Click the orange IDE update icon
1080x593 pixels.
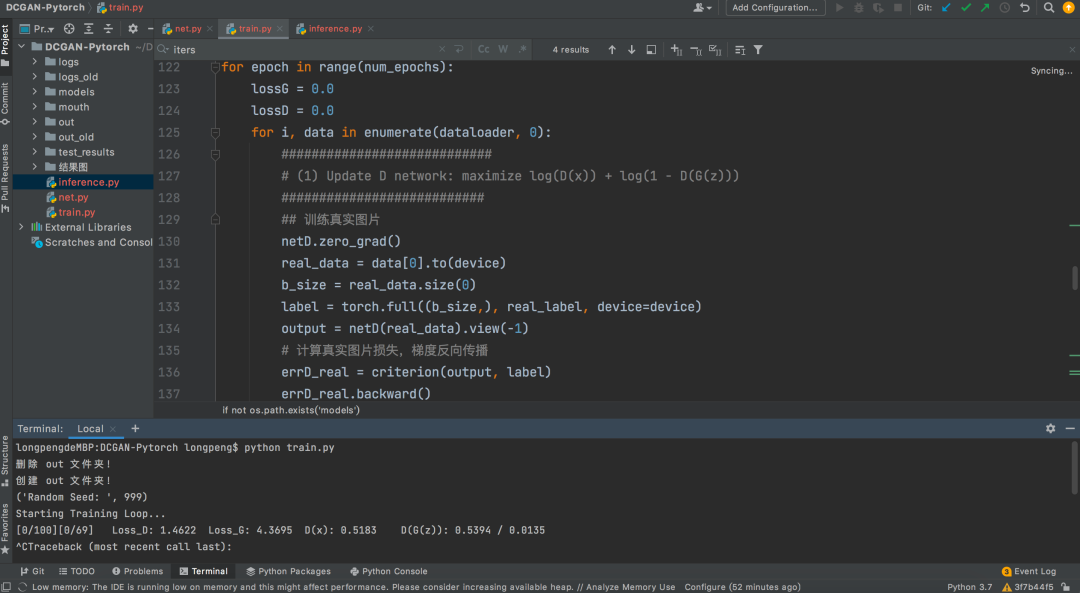pyautogui.click(x=1068, y=8)
